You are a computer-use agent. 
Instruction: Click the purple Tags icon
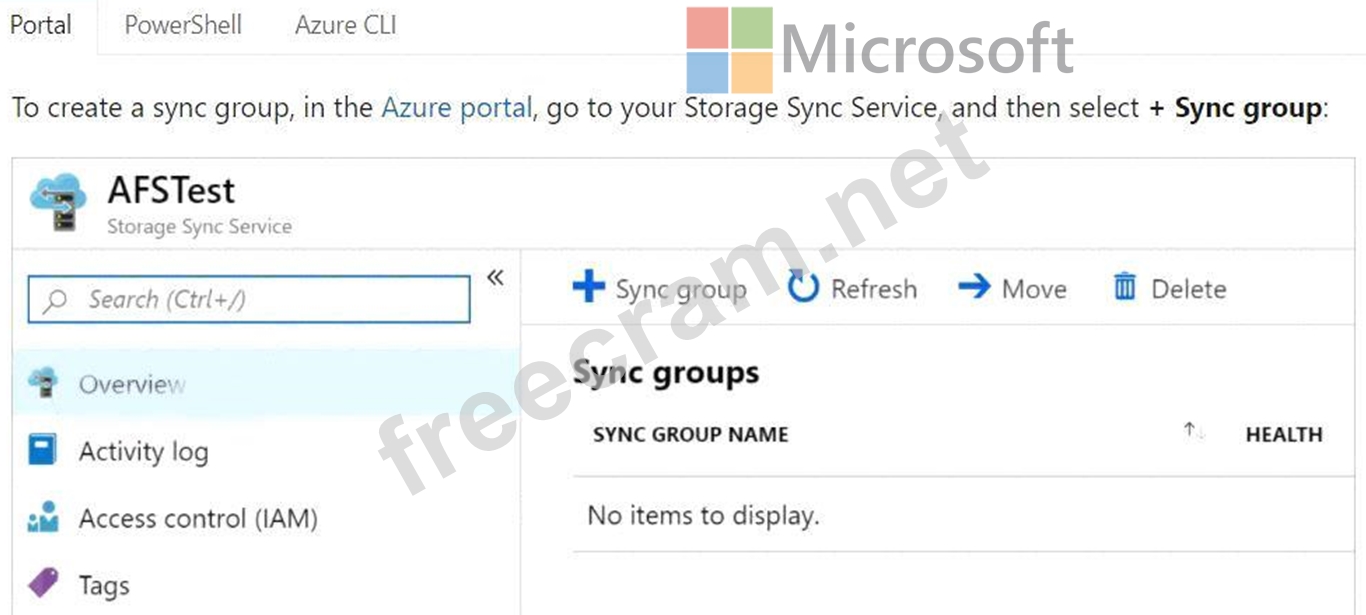(x=43, y=584)
